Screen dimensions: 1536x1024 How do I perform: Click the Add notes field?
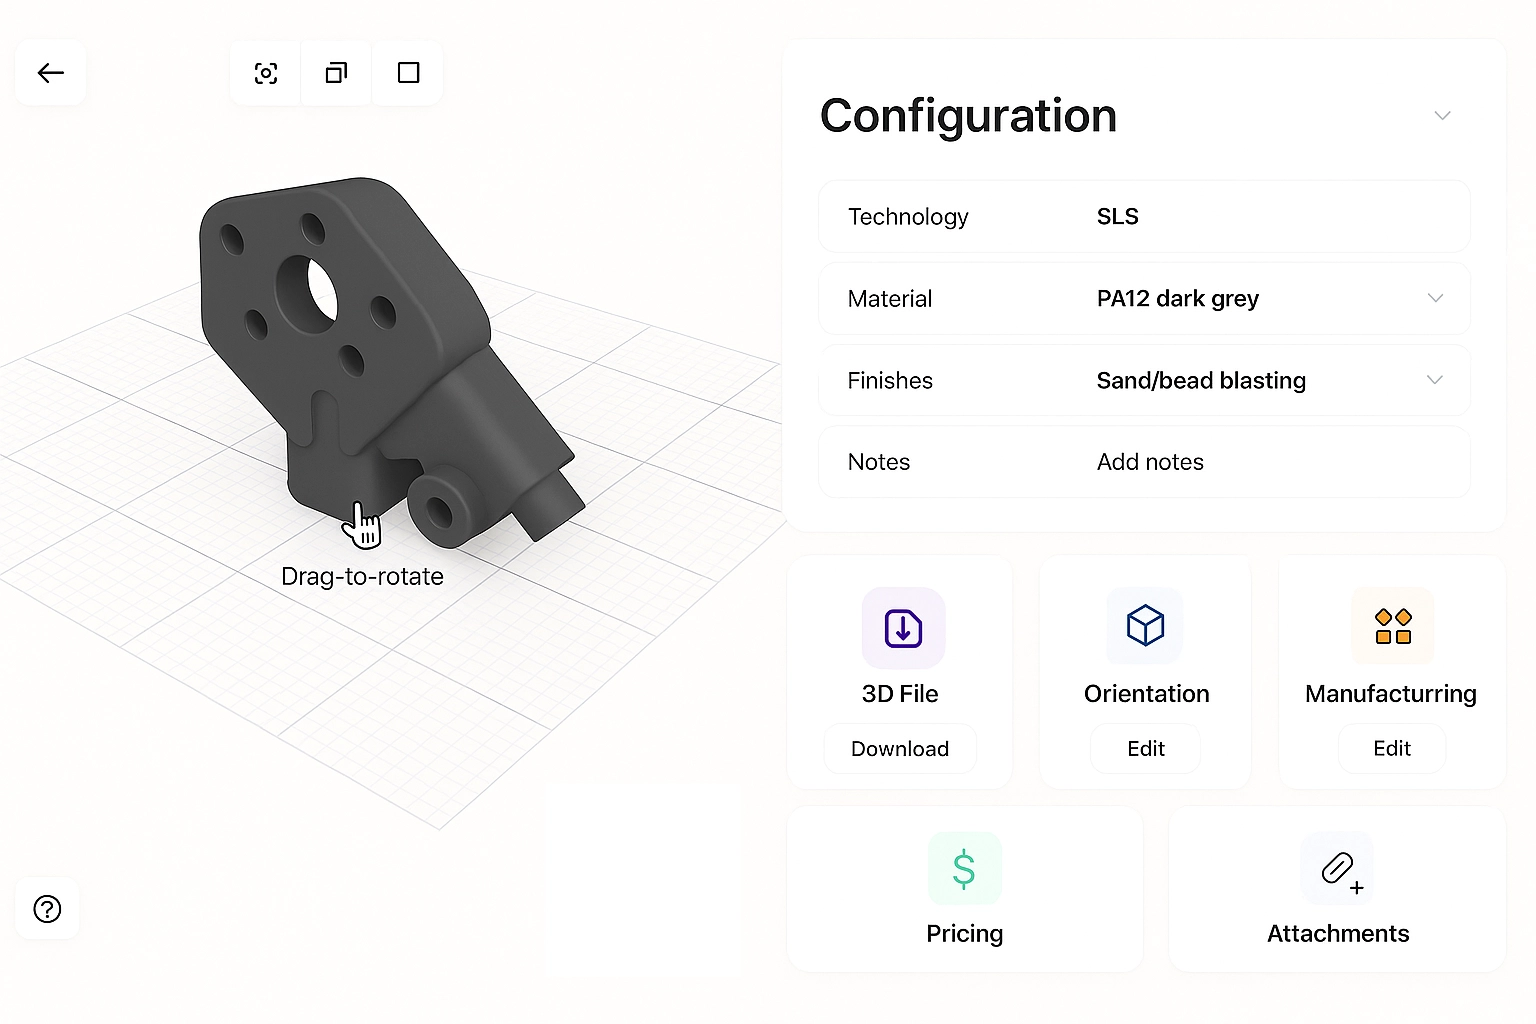[x=1150, y=462]
